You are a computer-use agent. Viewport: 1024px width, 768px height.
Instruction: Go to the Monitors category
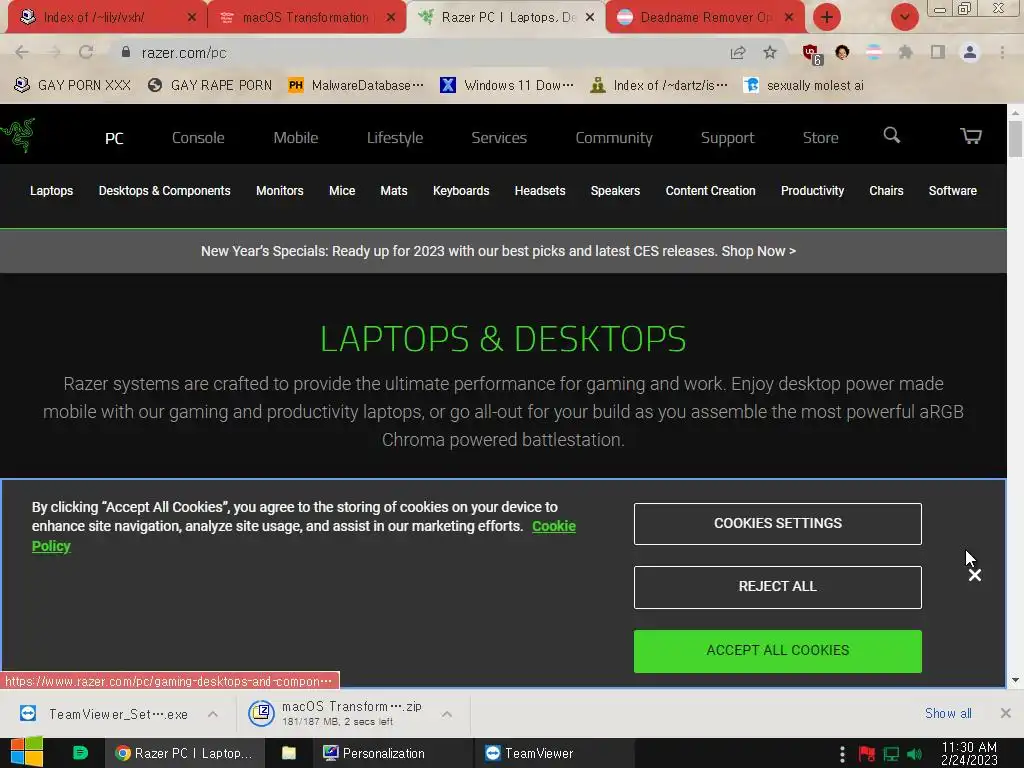click(280, 191)
